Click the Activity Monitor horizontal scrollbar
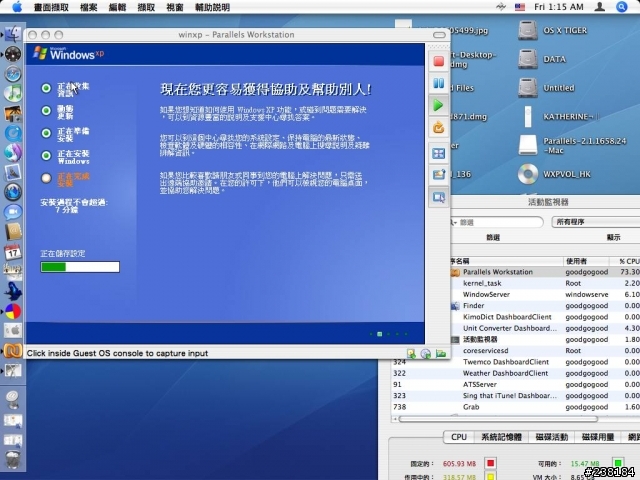This screenshot has height=480, width=640. [498, 419]
